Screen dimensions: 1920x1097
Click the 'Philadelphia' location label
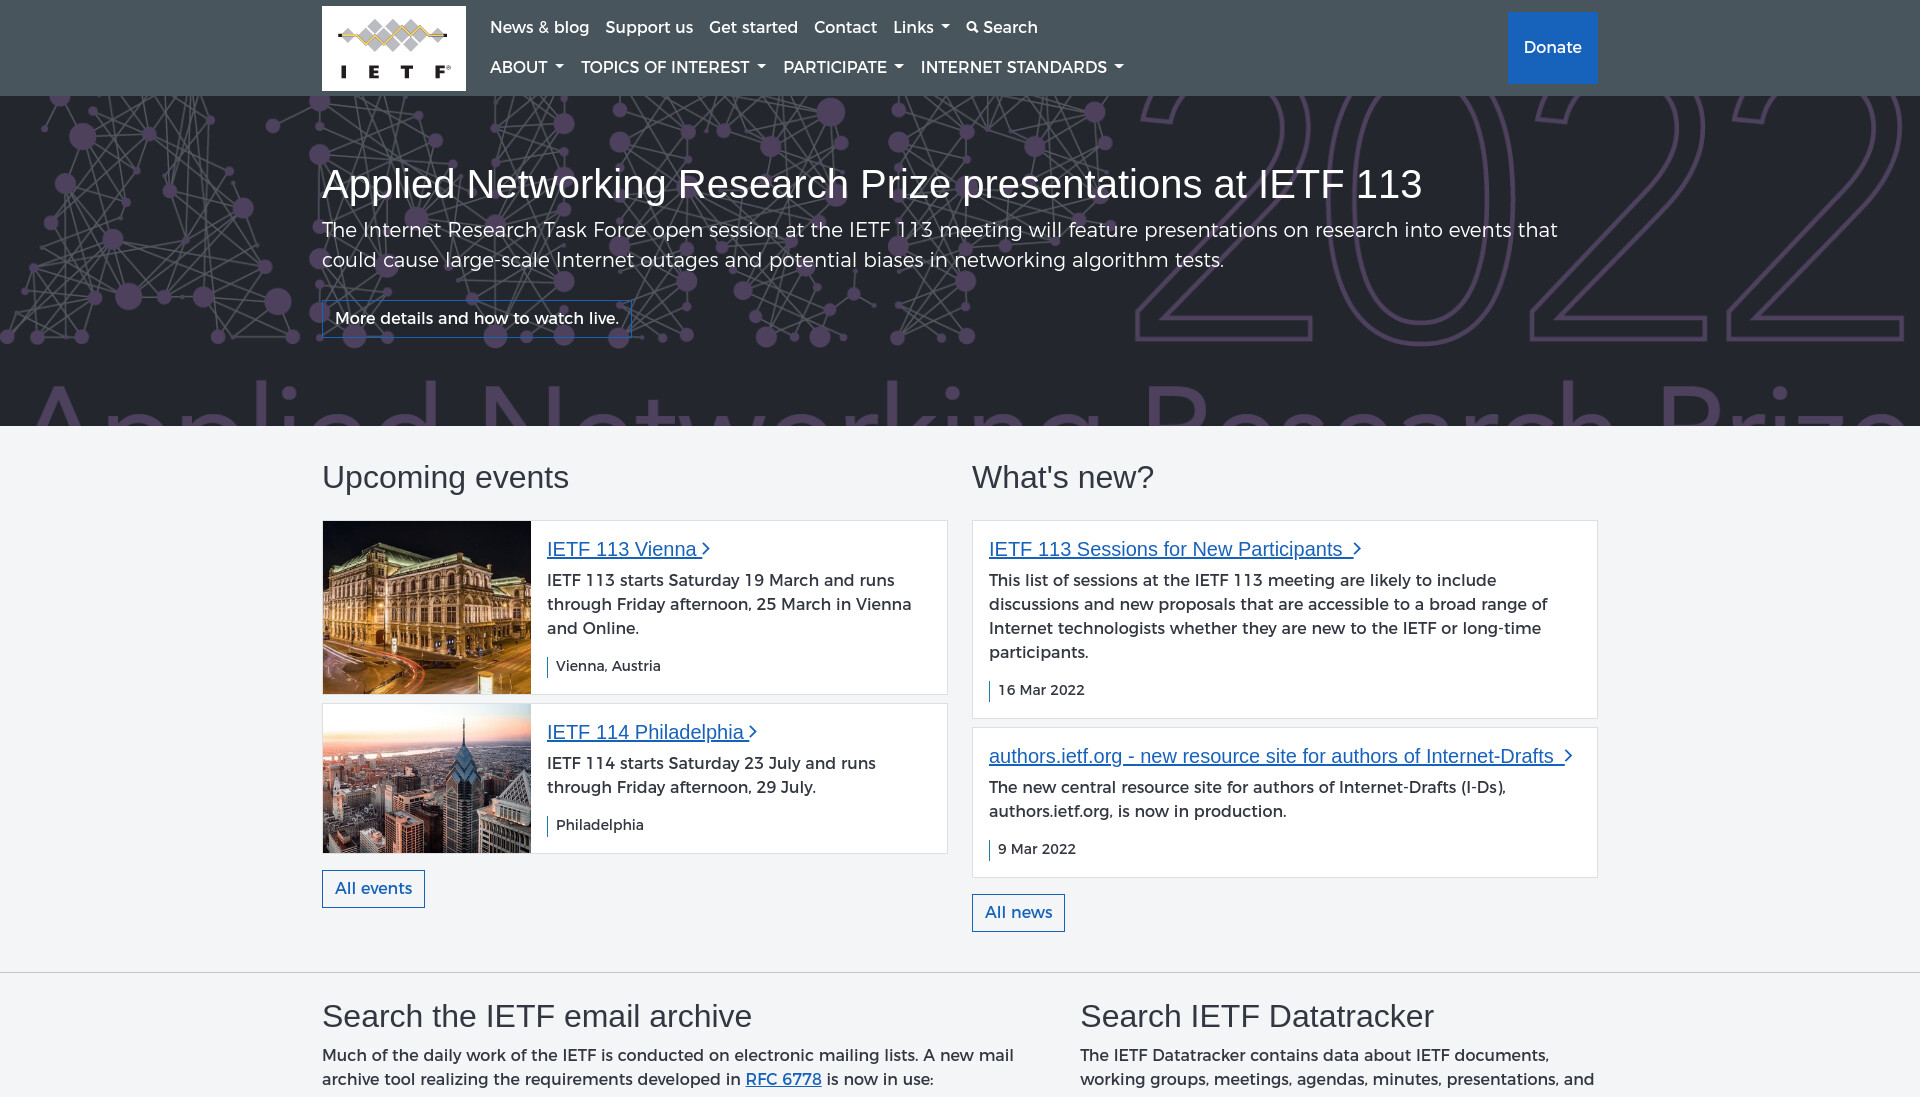tap(600, 825)
